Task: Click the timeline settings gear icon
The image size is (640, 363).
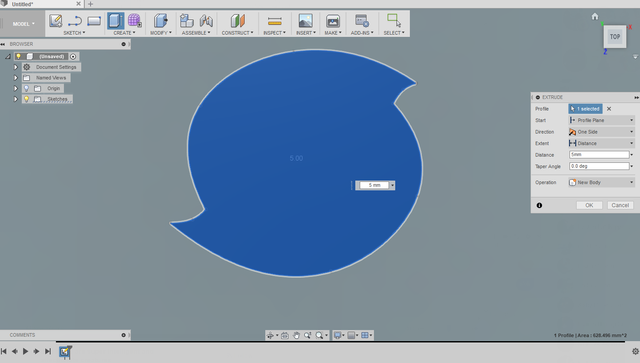Action: pos(635,351)
